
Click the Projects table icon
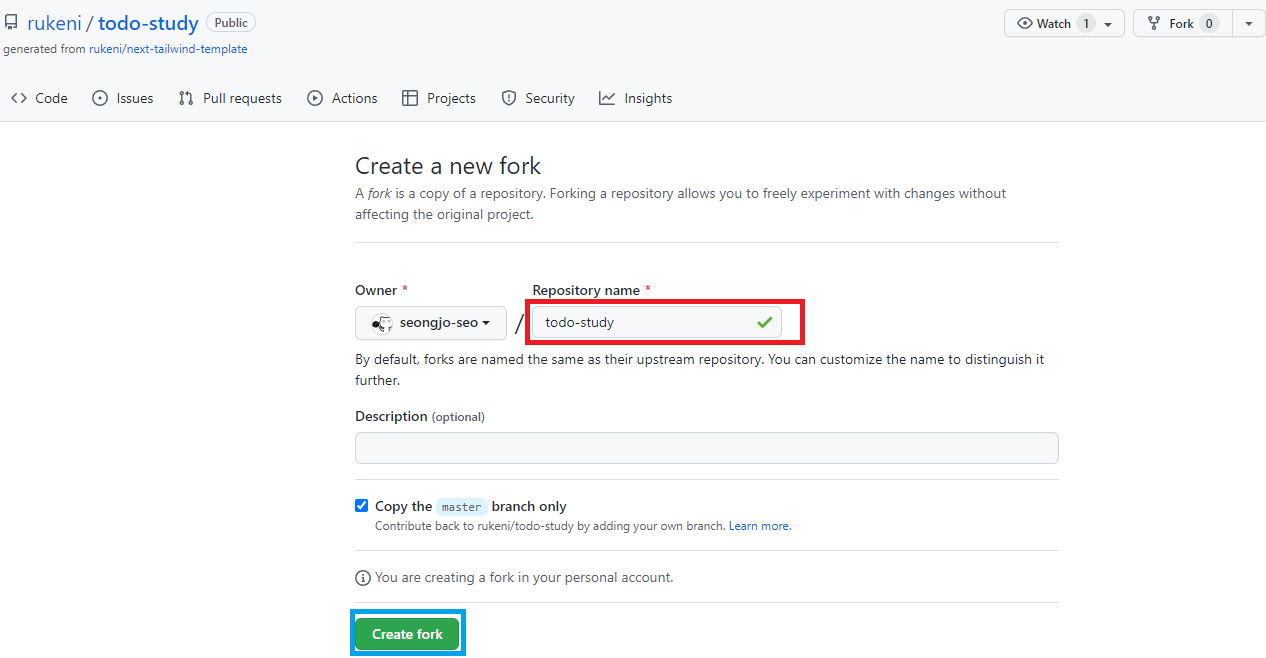tap(410, 98)
